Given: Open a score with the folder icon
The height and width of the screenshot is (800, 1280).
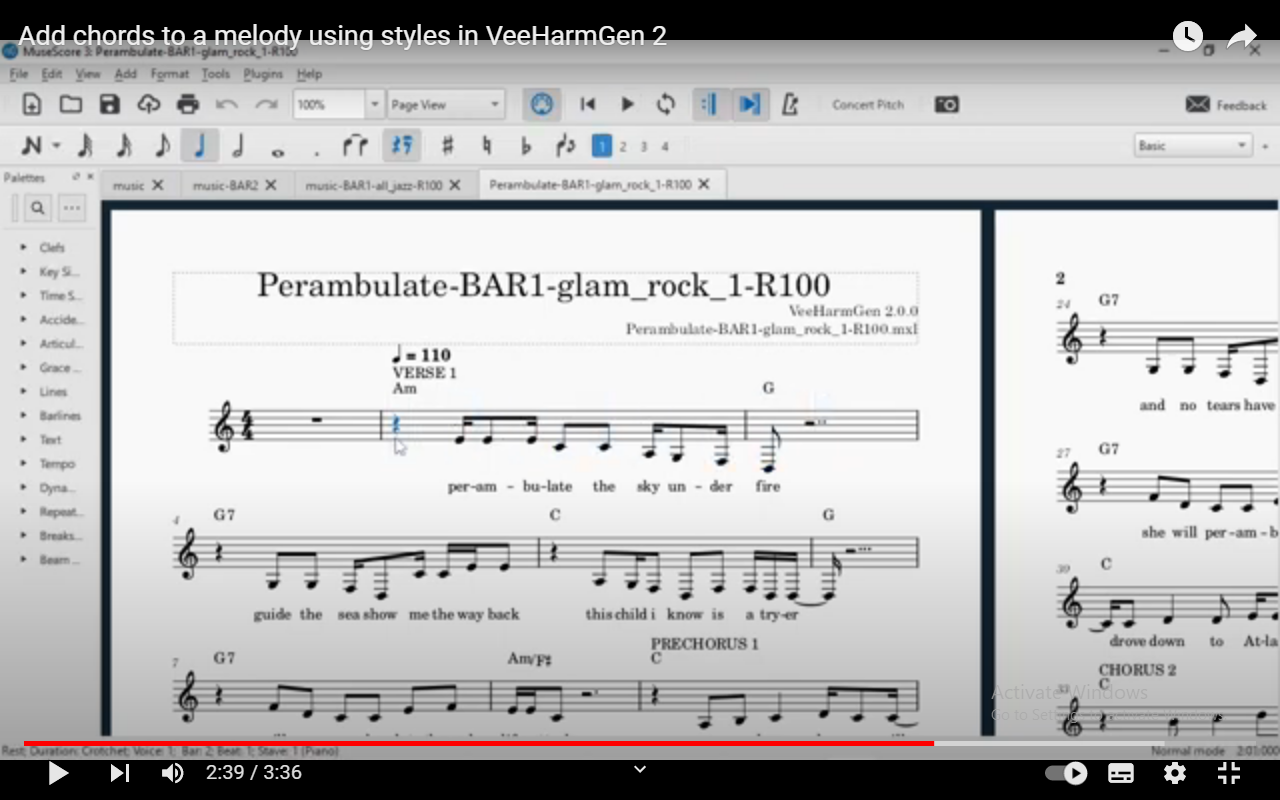Looking at the screenshot, I should (x=70, y=104).
